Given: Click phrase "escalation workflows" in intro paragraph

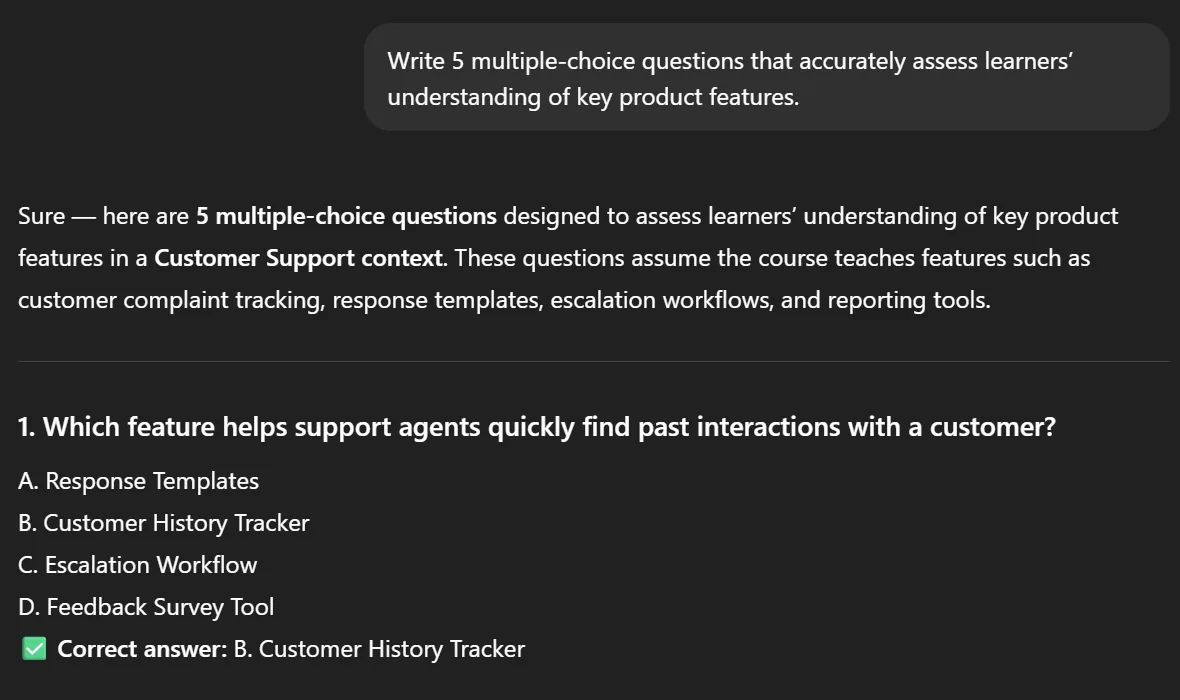Looking at the screenshot, I should click(661, 300).
